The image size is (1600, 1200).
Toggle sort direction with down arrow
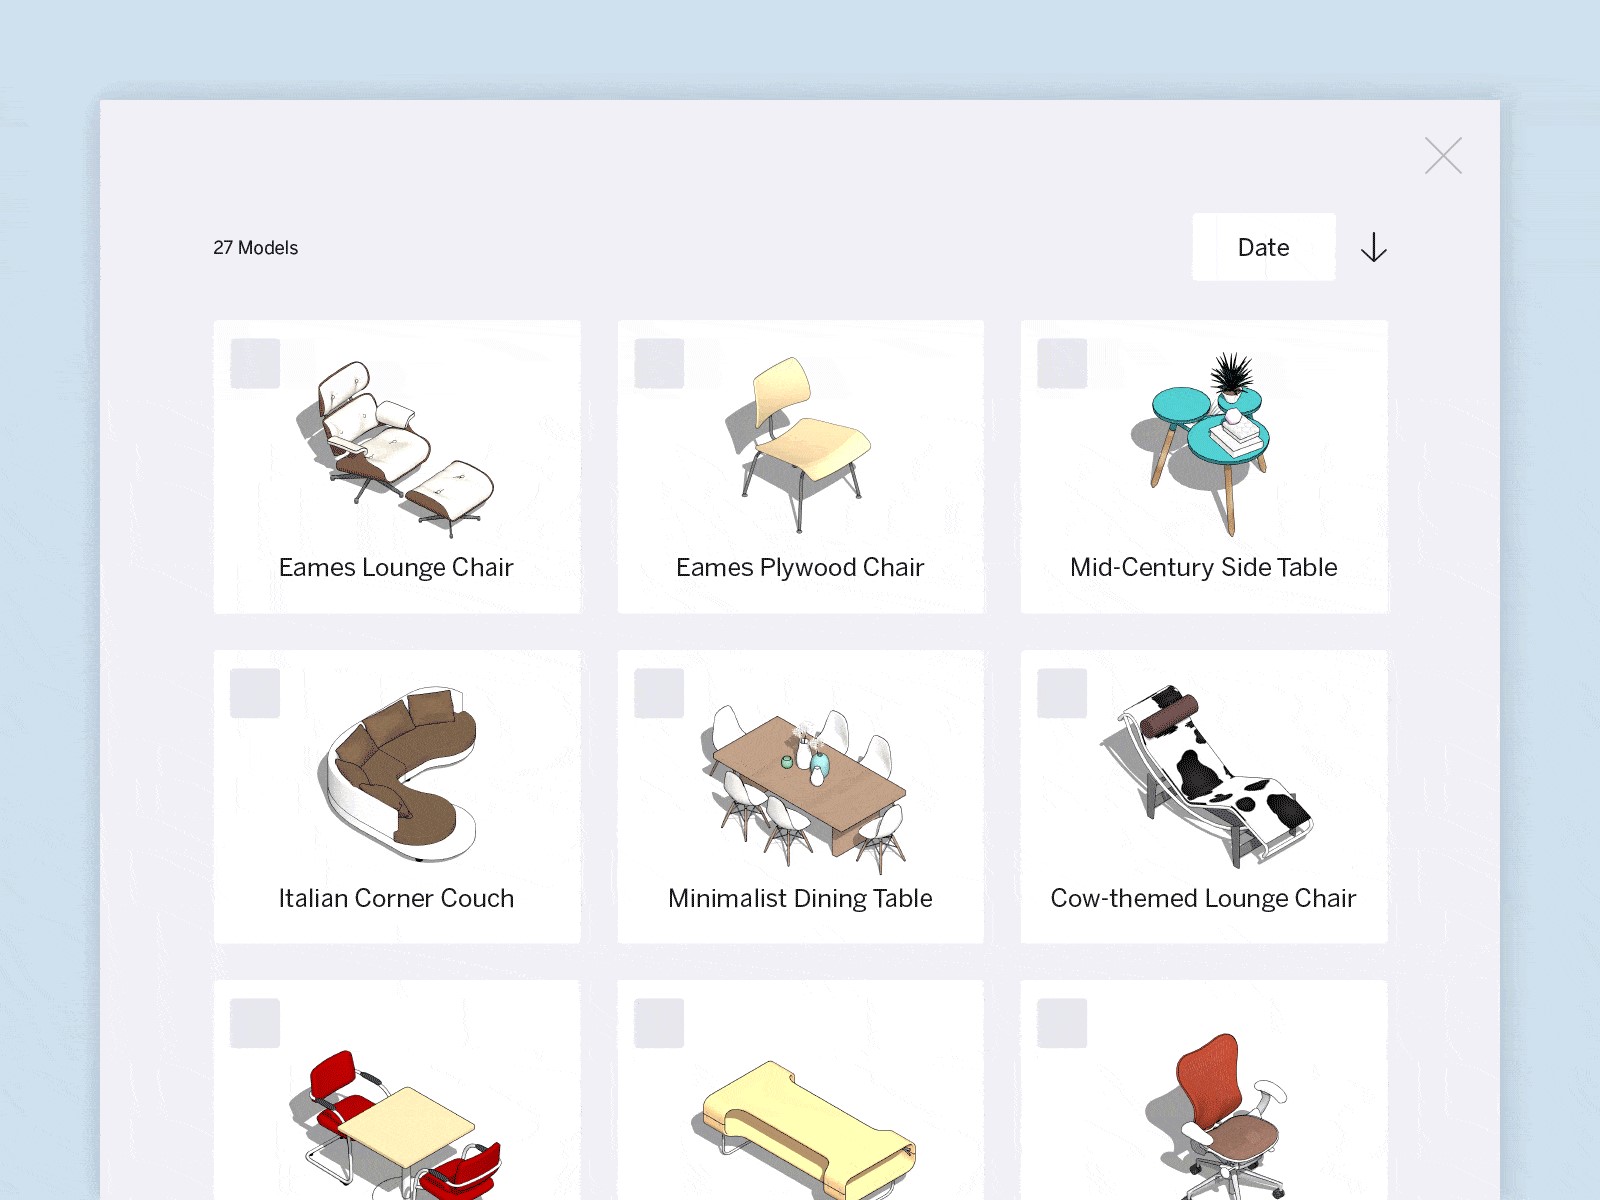[x=1374, y=247]
